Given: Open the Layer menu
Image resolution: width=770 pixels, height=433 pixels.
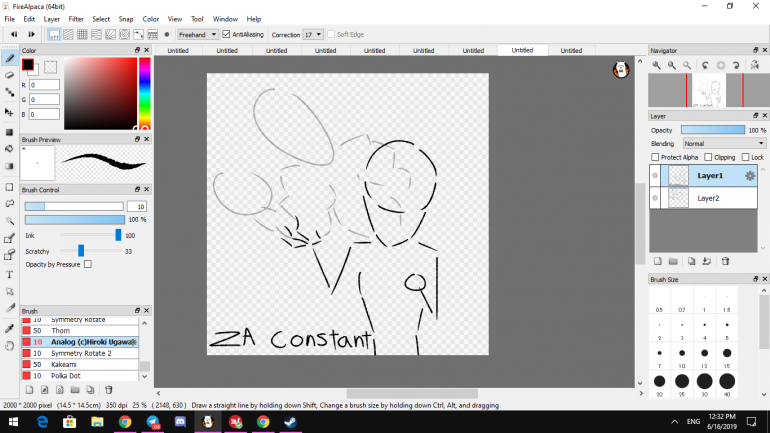Looking at the screenshot, I should click(x=52, y=19).
